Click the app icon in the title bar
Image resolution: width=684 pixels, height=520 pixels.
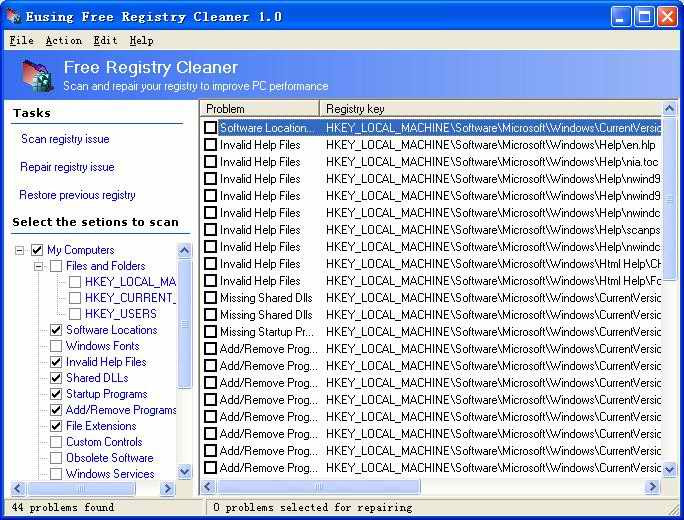coord(13,16)
